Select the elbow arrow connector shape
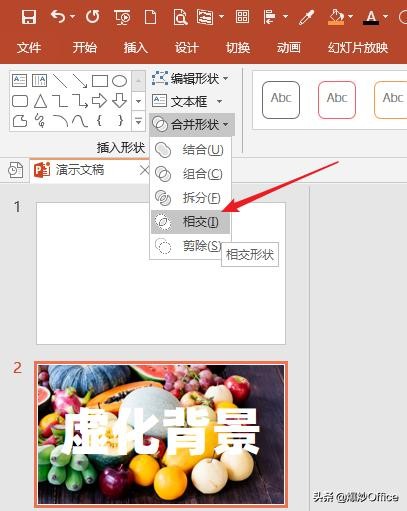This screenshot has width=407, height=511. pos(80,101)
